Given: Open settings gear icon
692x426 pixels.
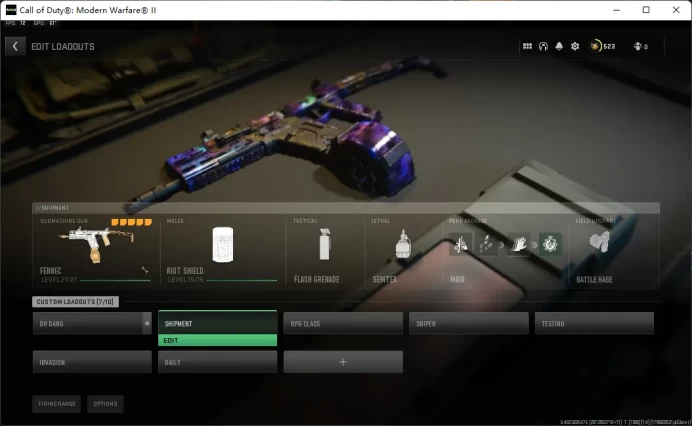Looking at the screenshot, I should tap(575, 46).
